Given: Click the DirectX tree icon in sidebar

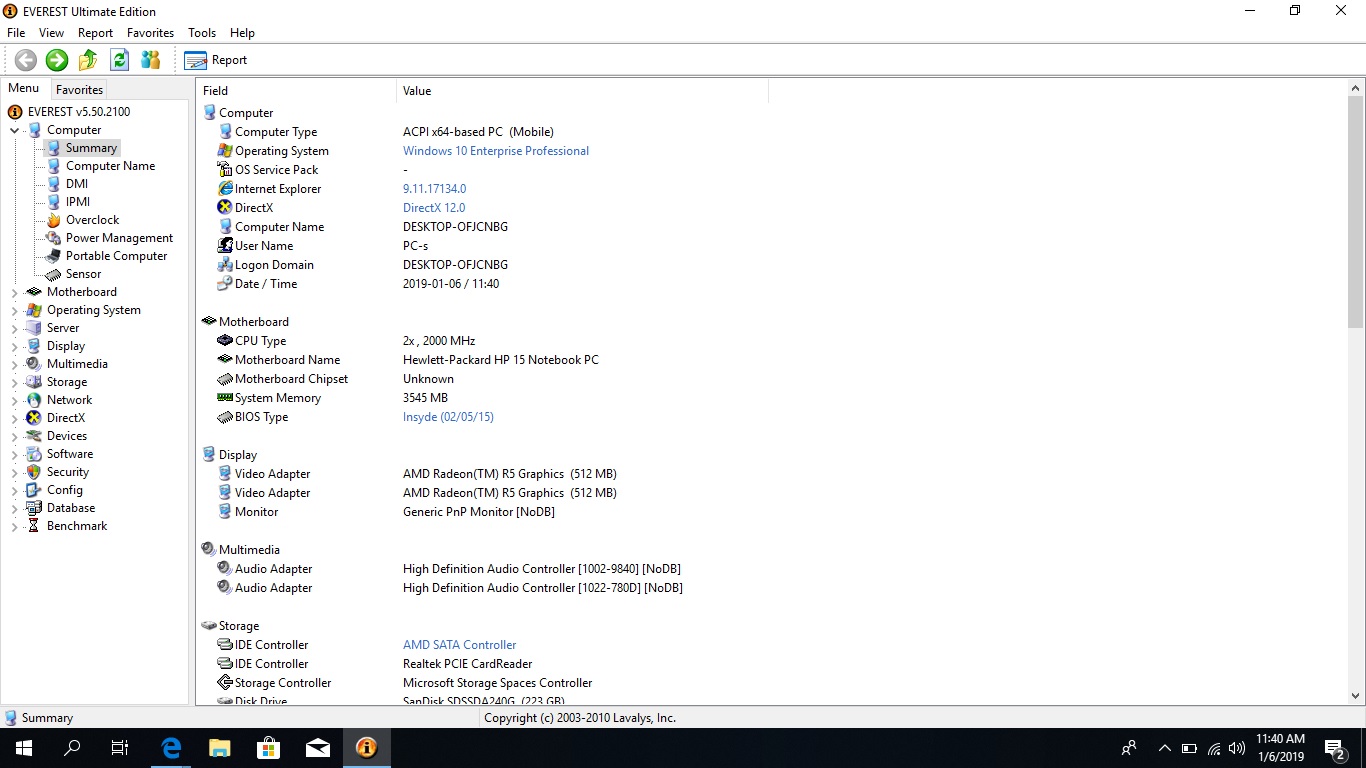Looking at the screenshot, I should click(34, 418).
